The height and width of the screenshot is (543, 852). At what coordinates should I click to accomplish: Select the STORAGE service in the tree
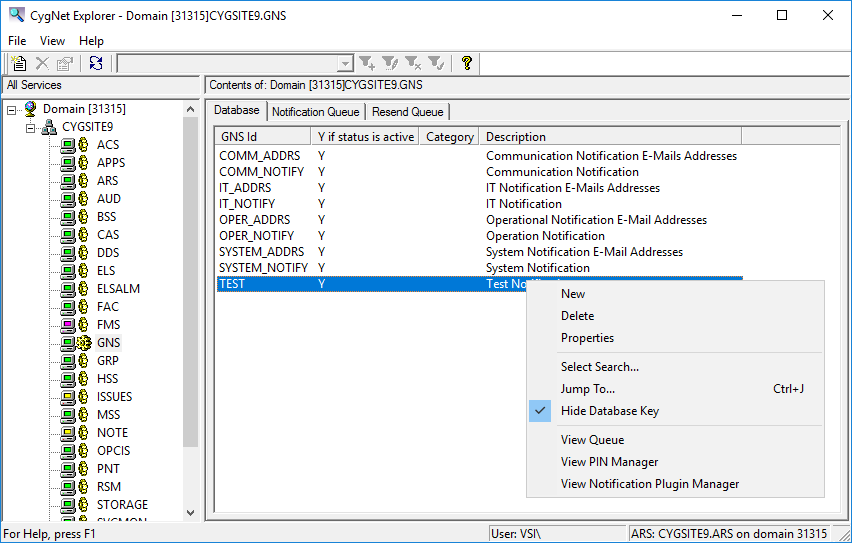point(122,505)
